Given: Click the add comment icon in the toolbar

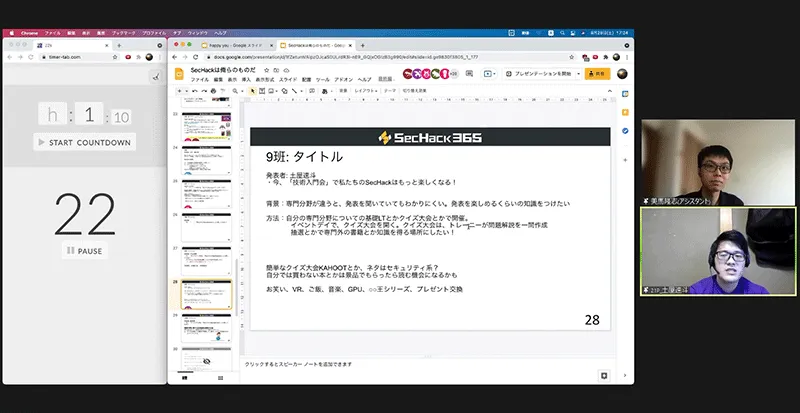Looking at the screenshot, I should 311,91.
